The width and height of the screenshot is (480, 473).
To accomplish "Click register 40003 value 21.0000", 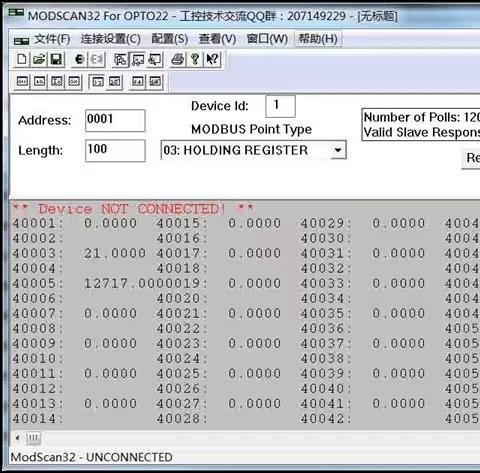I will [114, 253].
